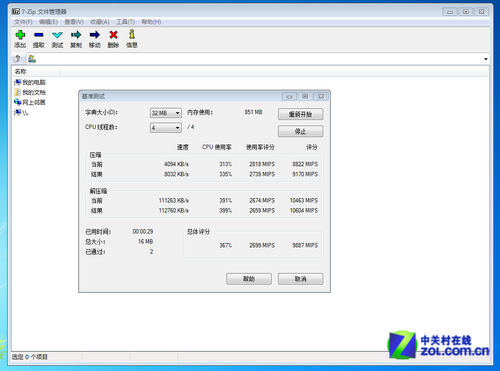Screen dimensions: 500x371
Task: Open the CPU threads count dropdown
Action: 166,128
